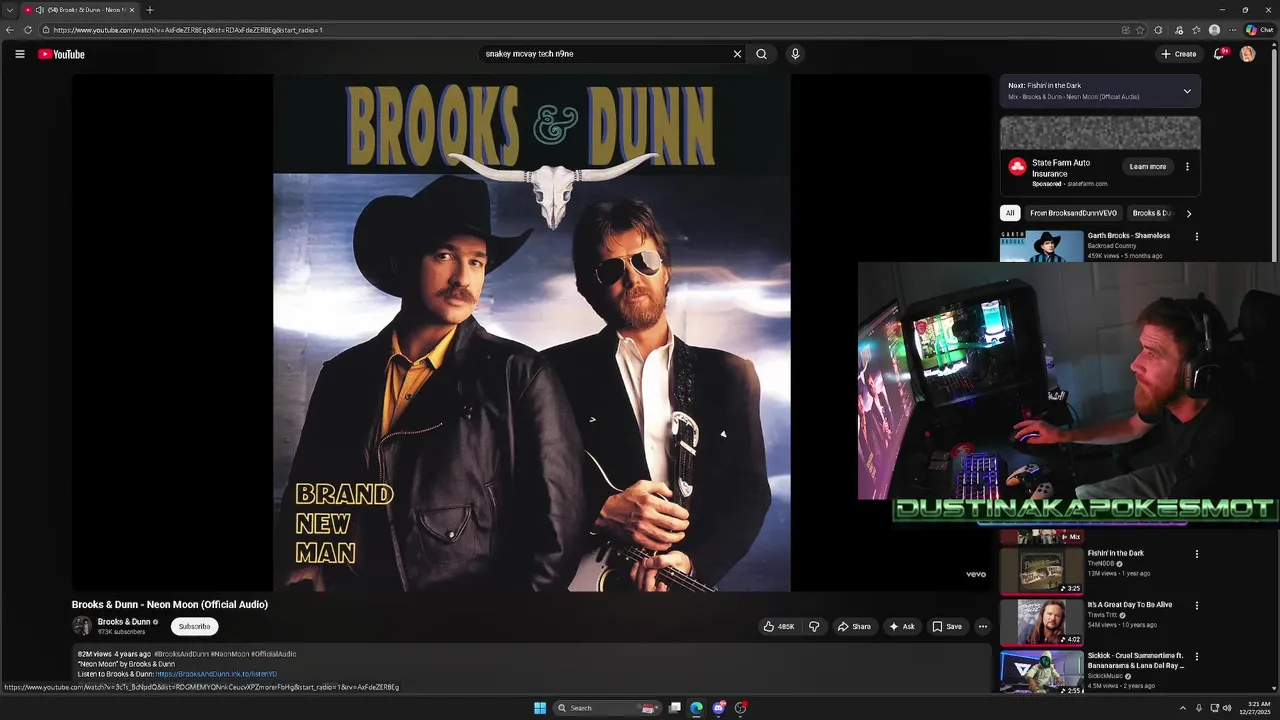Click the Brooks & Dunn channel avatar
Image resolution: width=1280 pixels, height=720 pixels.
pyautogui.click(x=82, y=626)
